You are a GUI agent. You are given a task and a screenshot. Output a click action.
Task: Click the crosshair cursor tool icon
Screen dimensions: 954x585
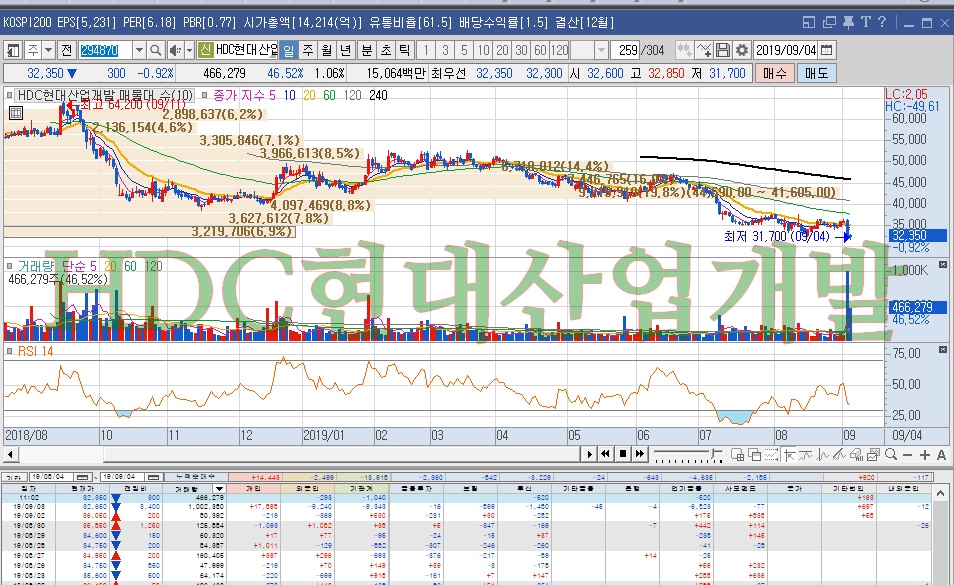[x=790, y=454]
